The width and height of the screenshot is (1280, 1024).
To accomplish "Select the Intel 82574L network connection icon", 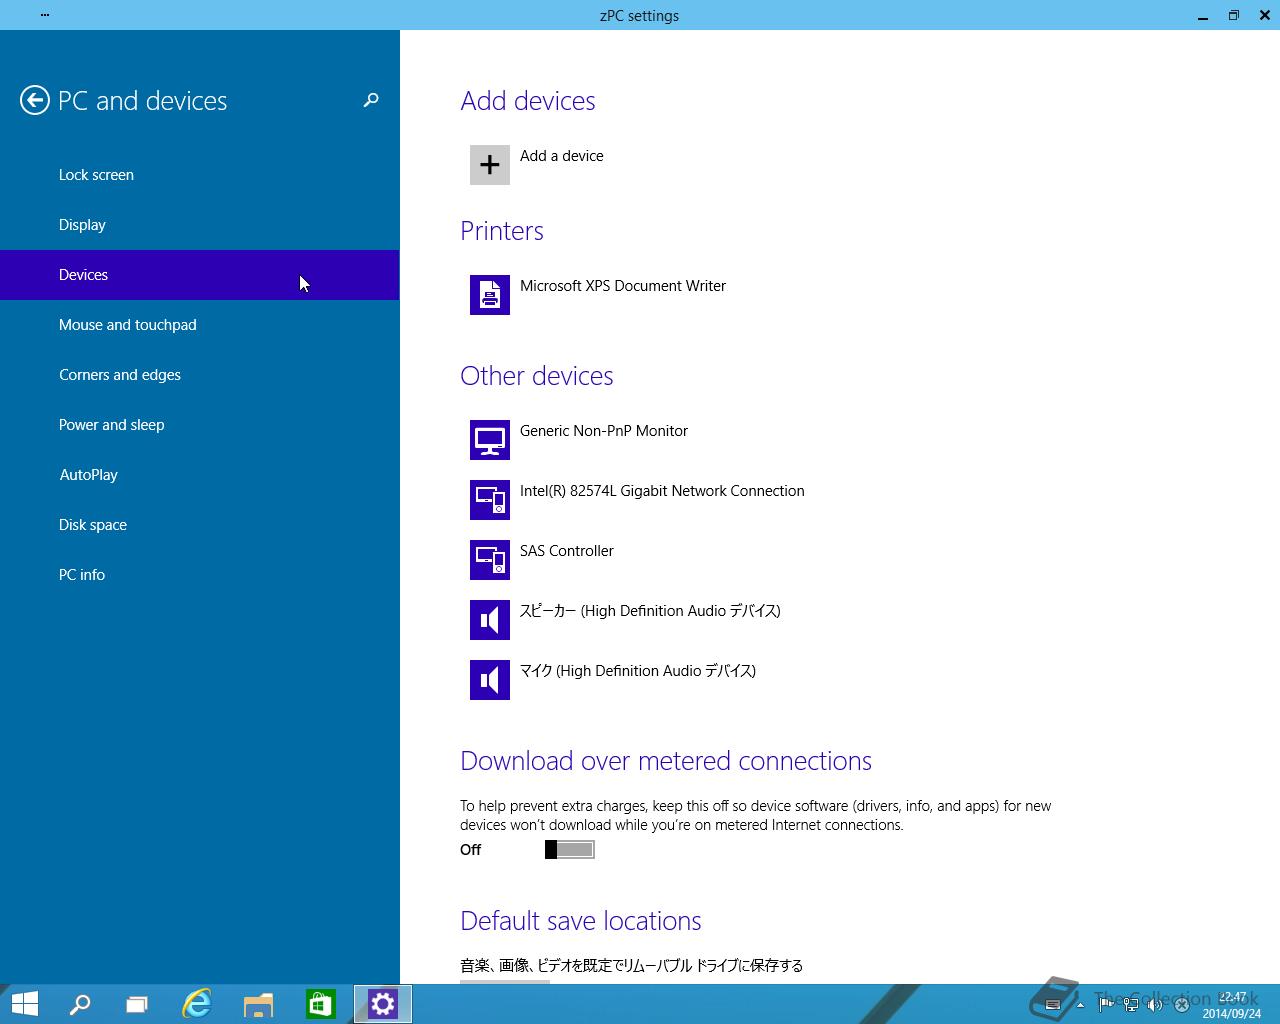I will (490, 500).
